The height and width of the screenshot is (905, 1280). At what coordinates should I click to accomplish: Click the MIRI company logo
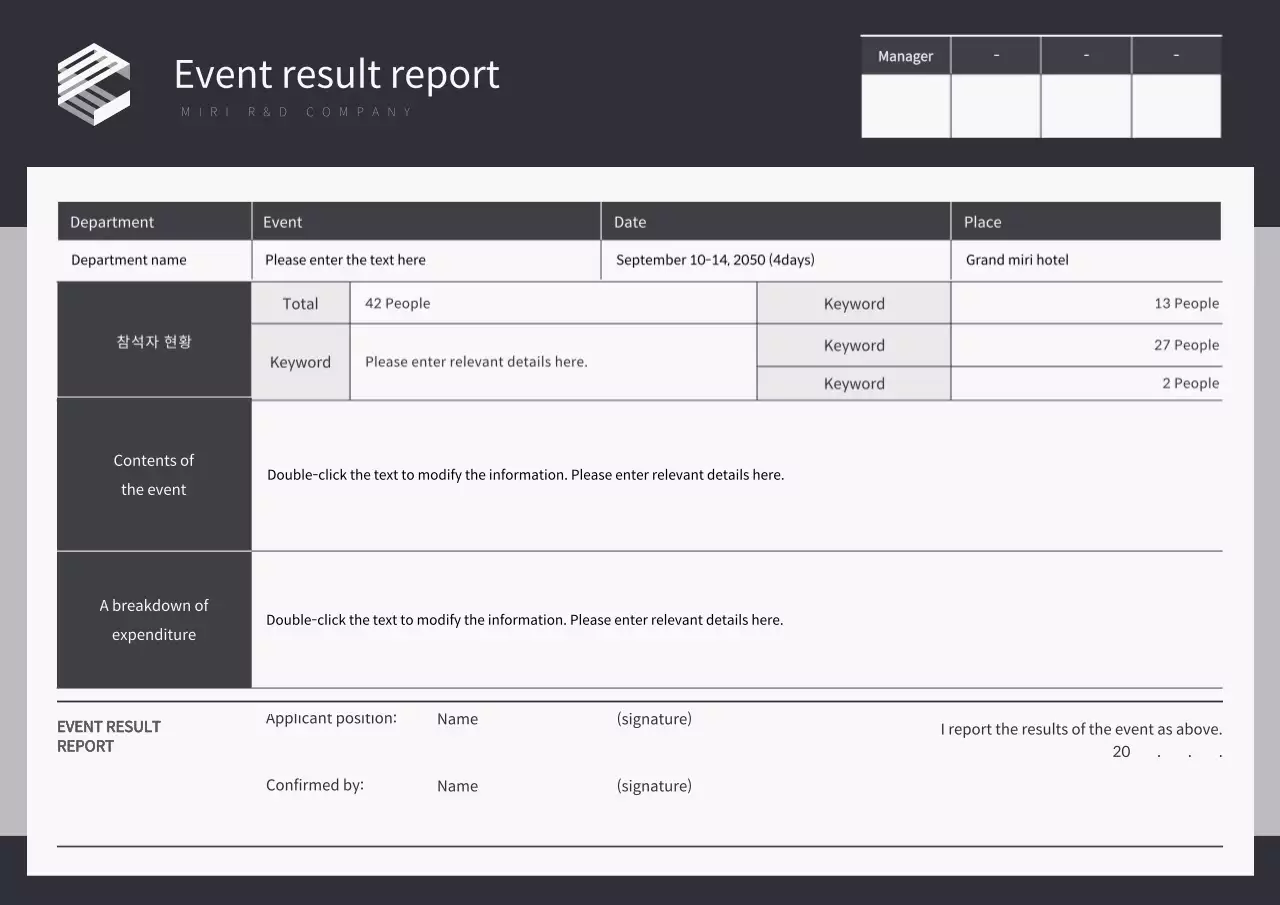94,84
